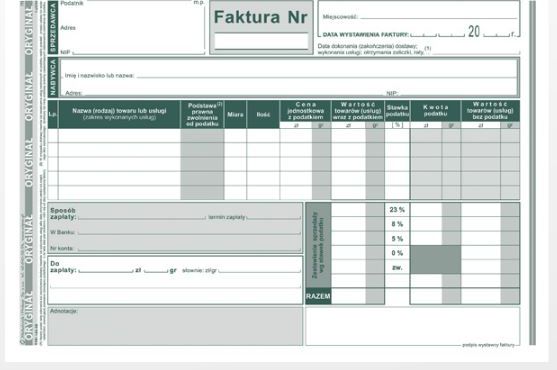Click the Nr konta line
The width and height of the screenshot is (557, 370).
pyautogui.click(x=189, y=248)
